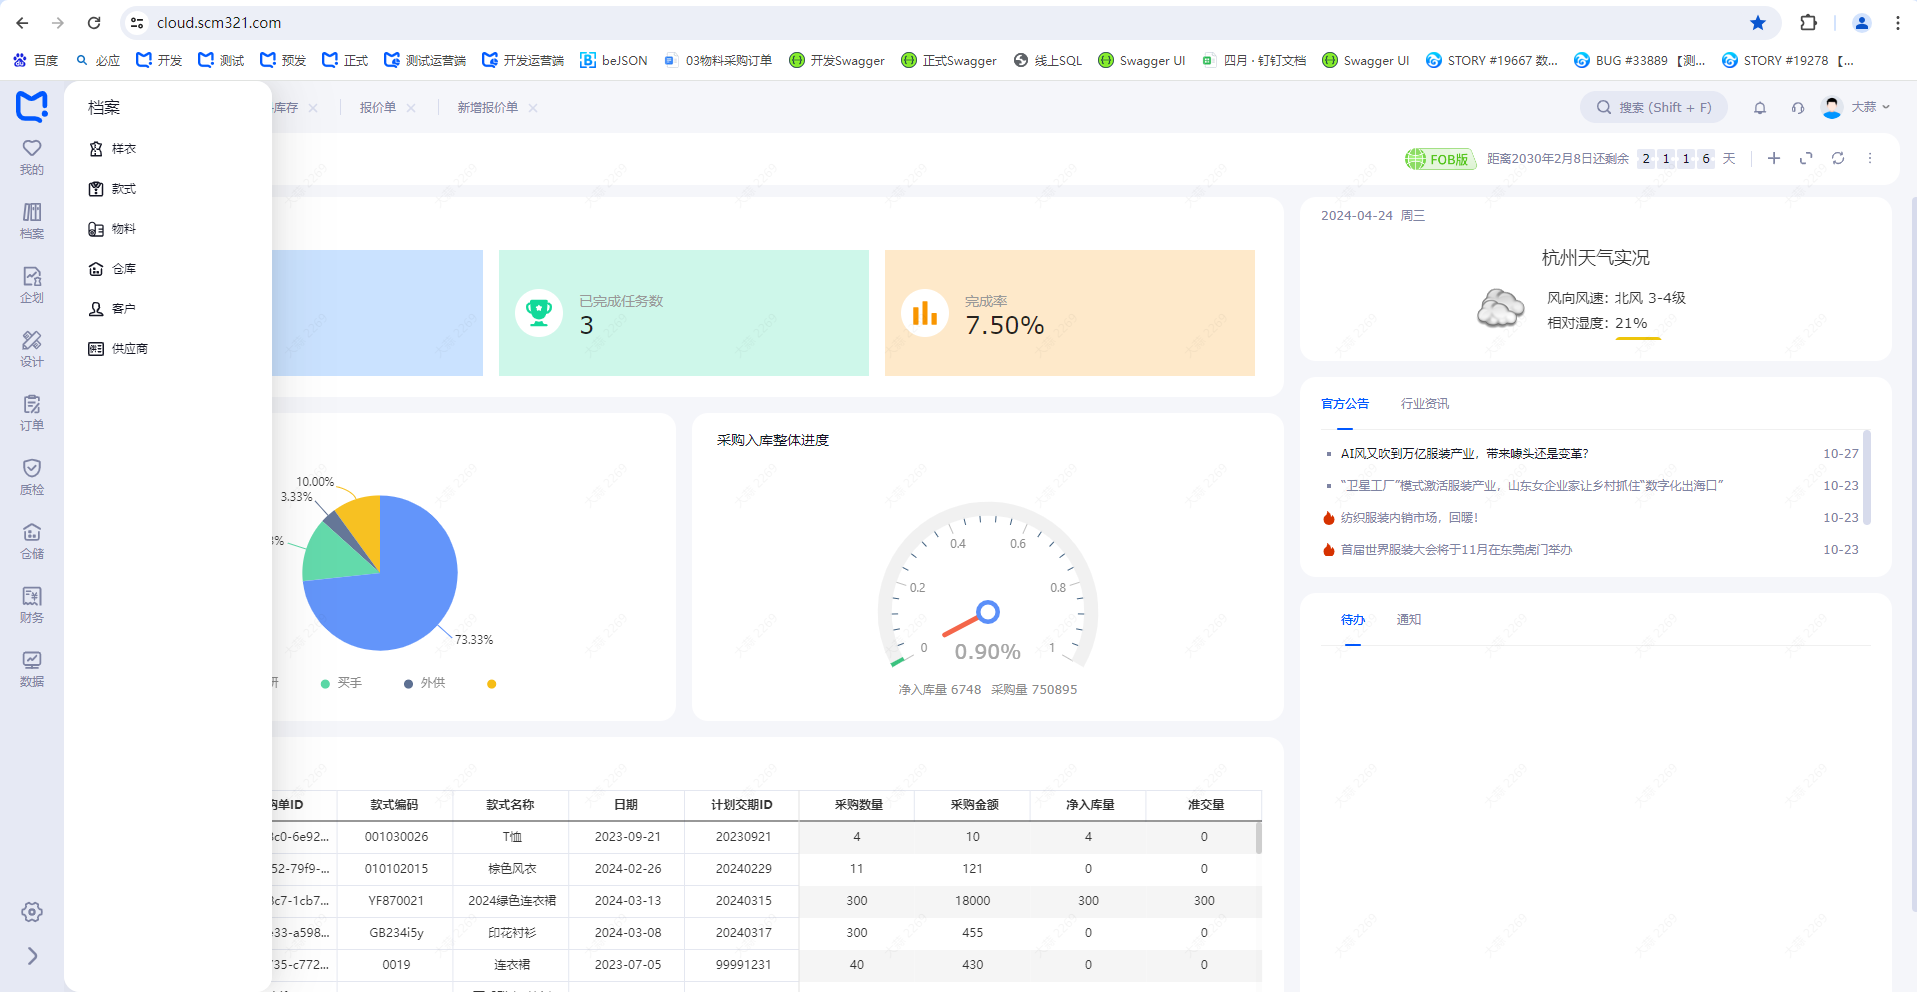Click the 已完成任务数 trophy icon
Viewport: 1917px width, 992px height.
[x=539, y=313]
